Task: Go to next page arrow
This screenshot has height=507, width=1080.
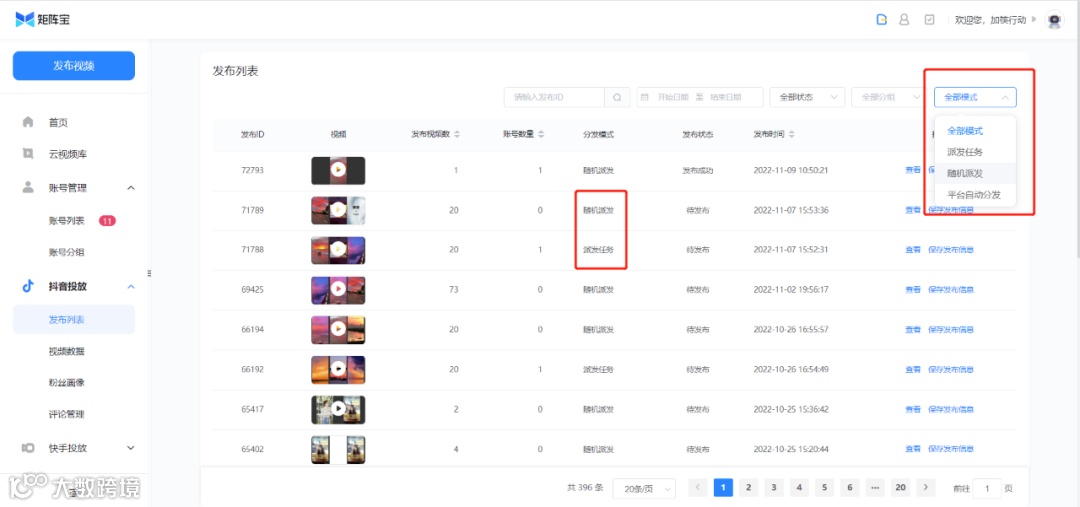Action: (926, 488)
